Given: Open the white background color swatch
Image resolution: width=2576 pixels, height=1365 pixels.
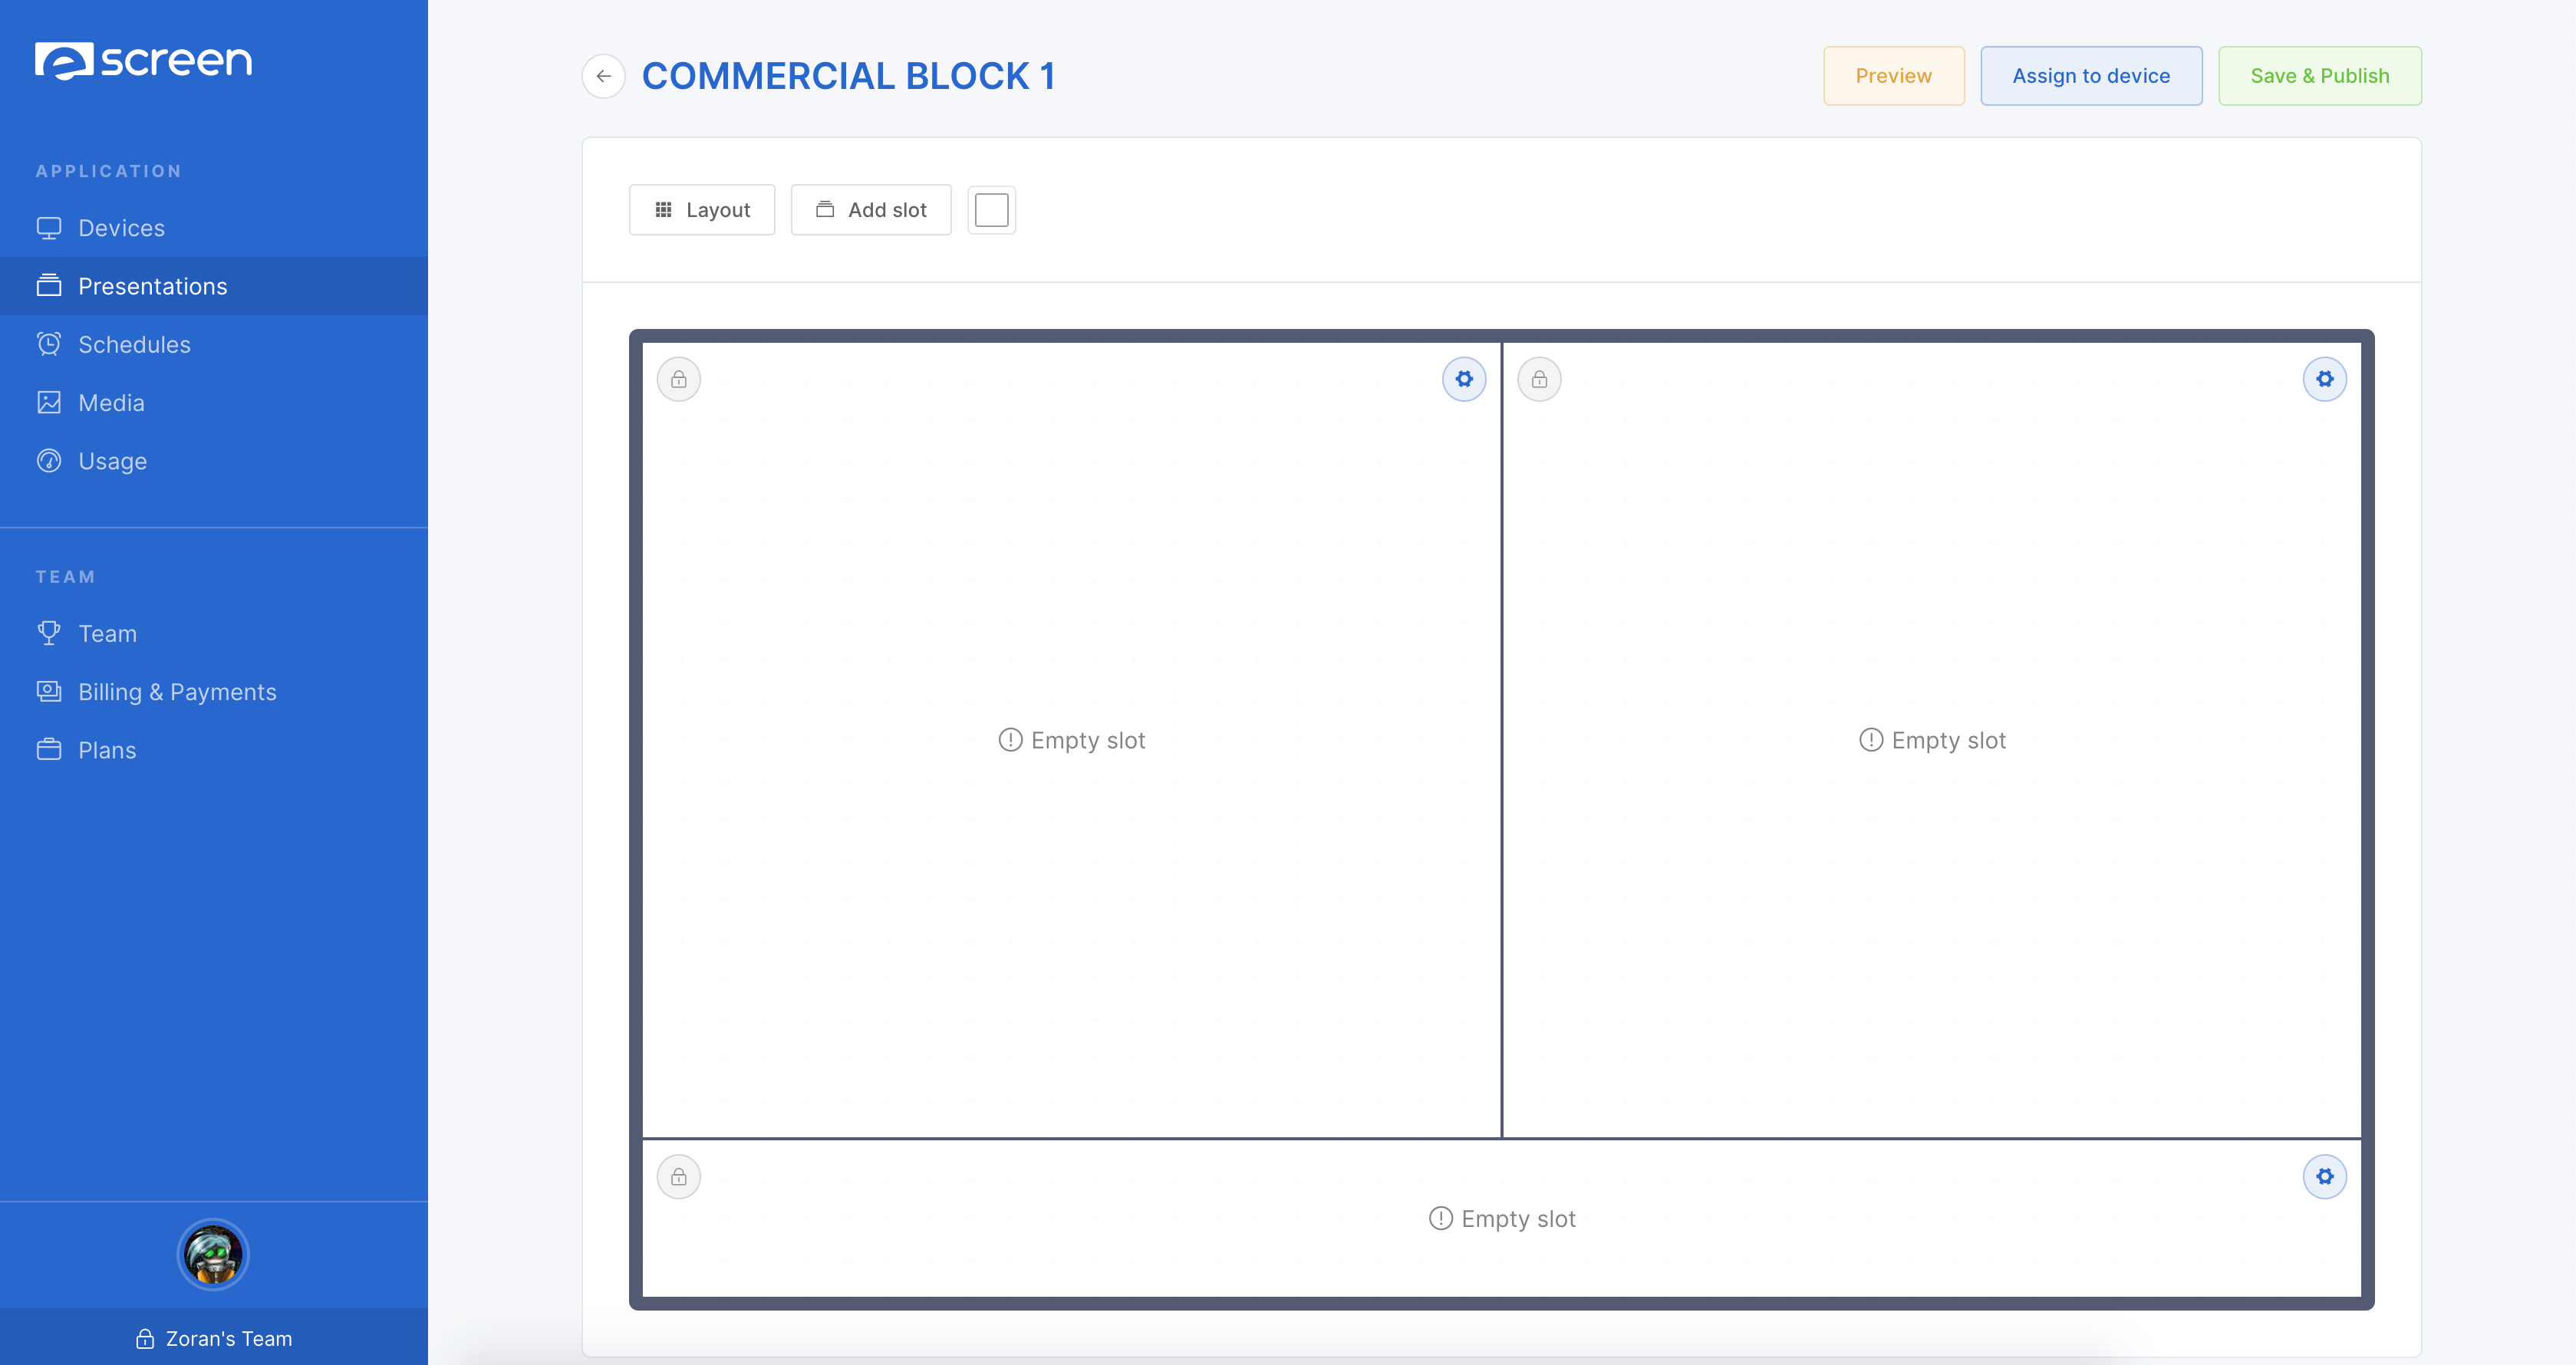Looking at the screenshot, I should click(991, 210).
